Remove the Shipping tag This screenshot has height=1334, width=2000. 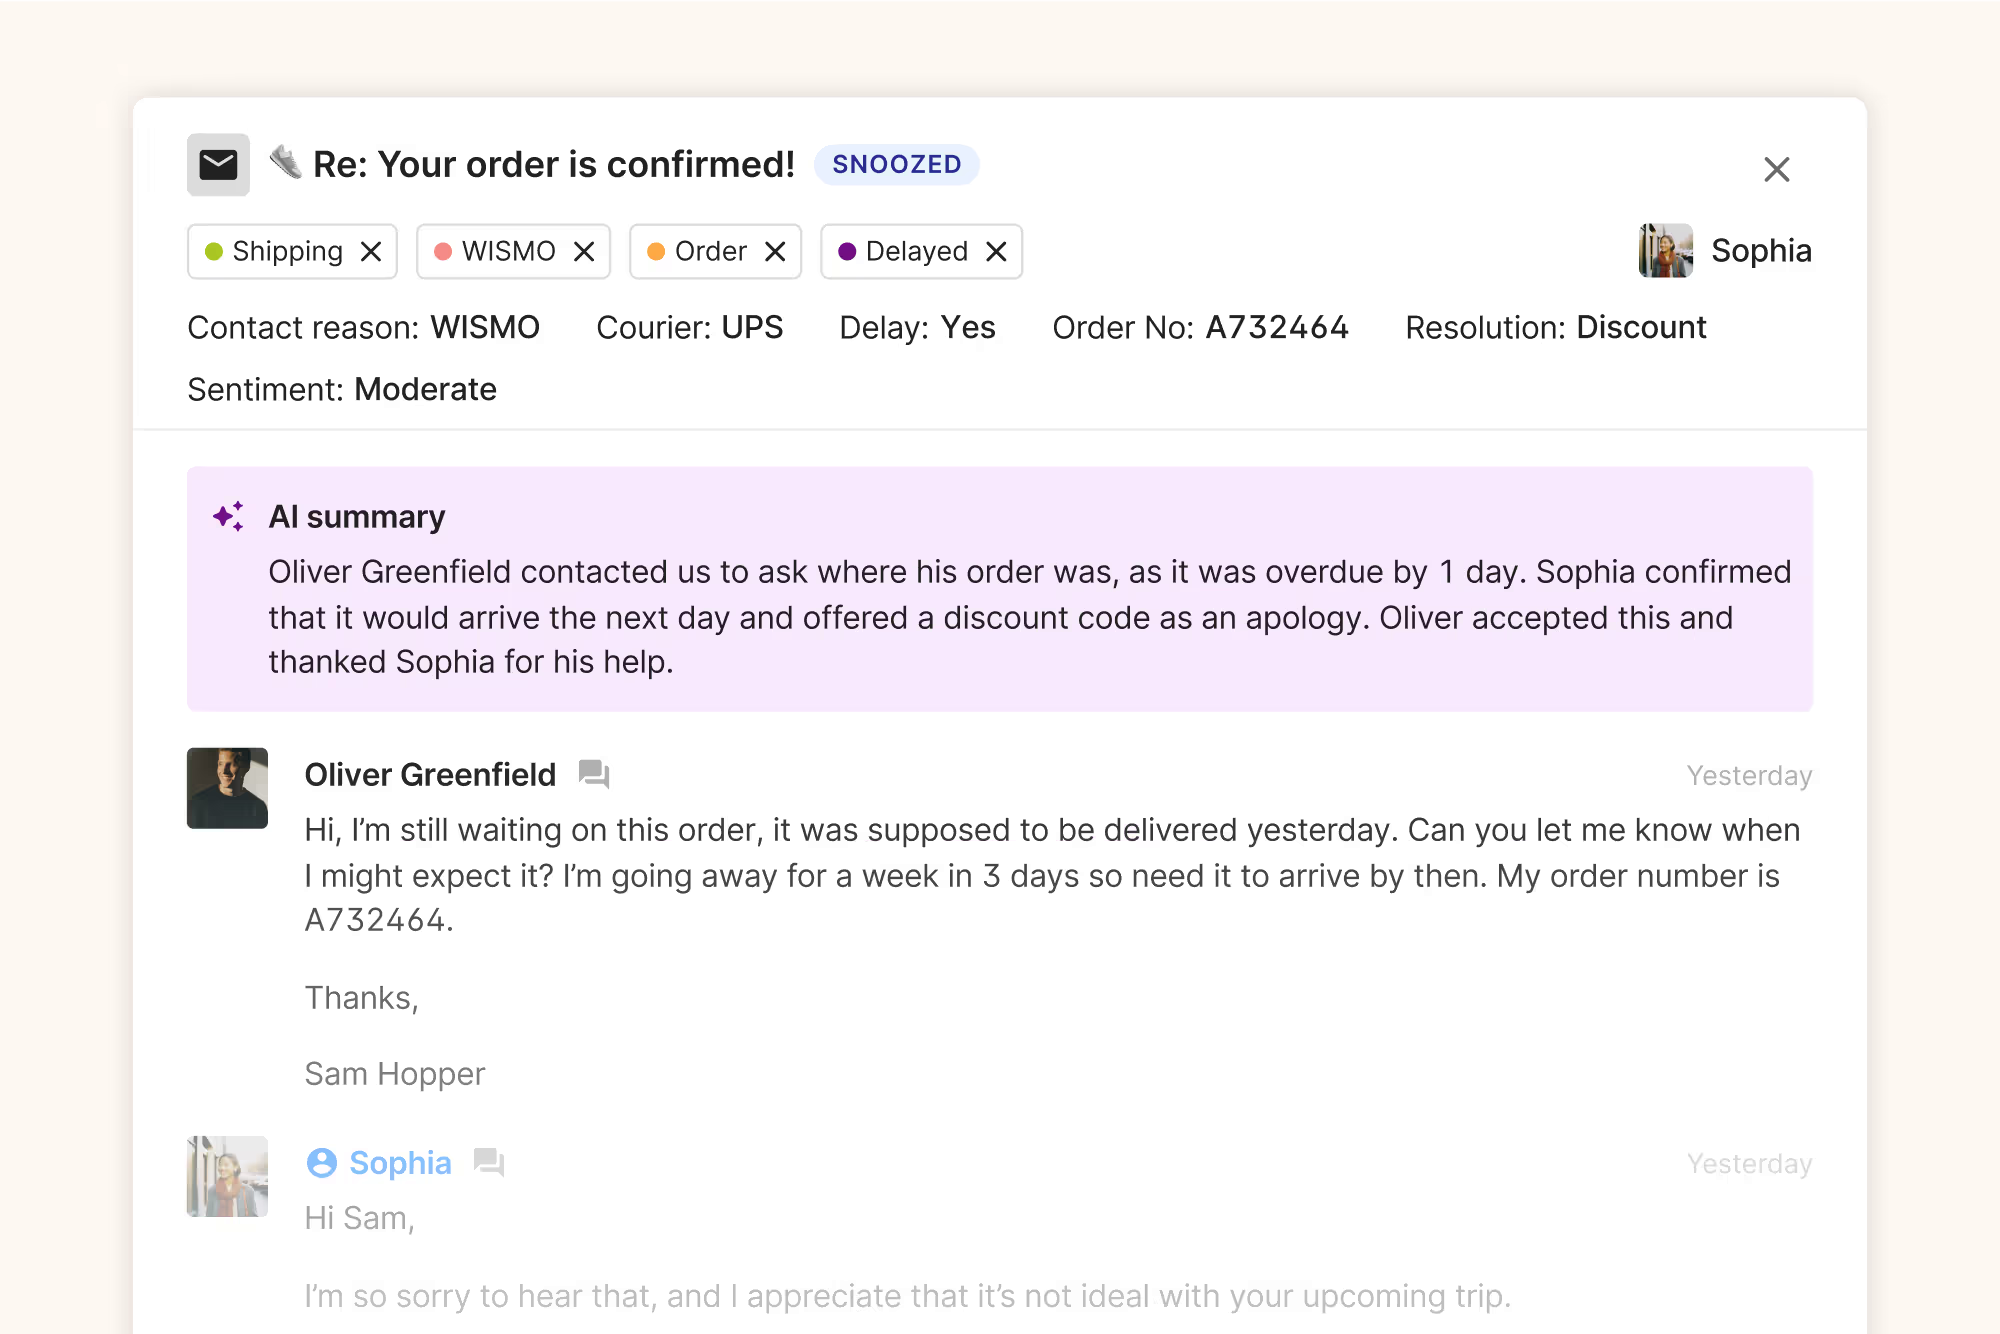(371, 251)
